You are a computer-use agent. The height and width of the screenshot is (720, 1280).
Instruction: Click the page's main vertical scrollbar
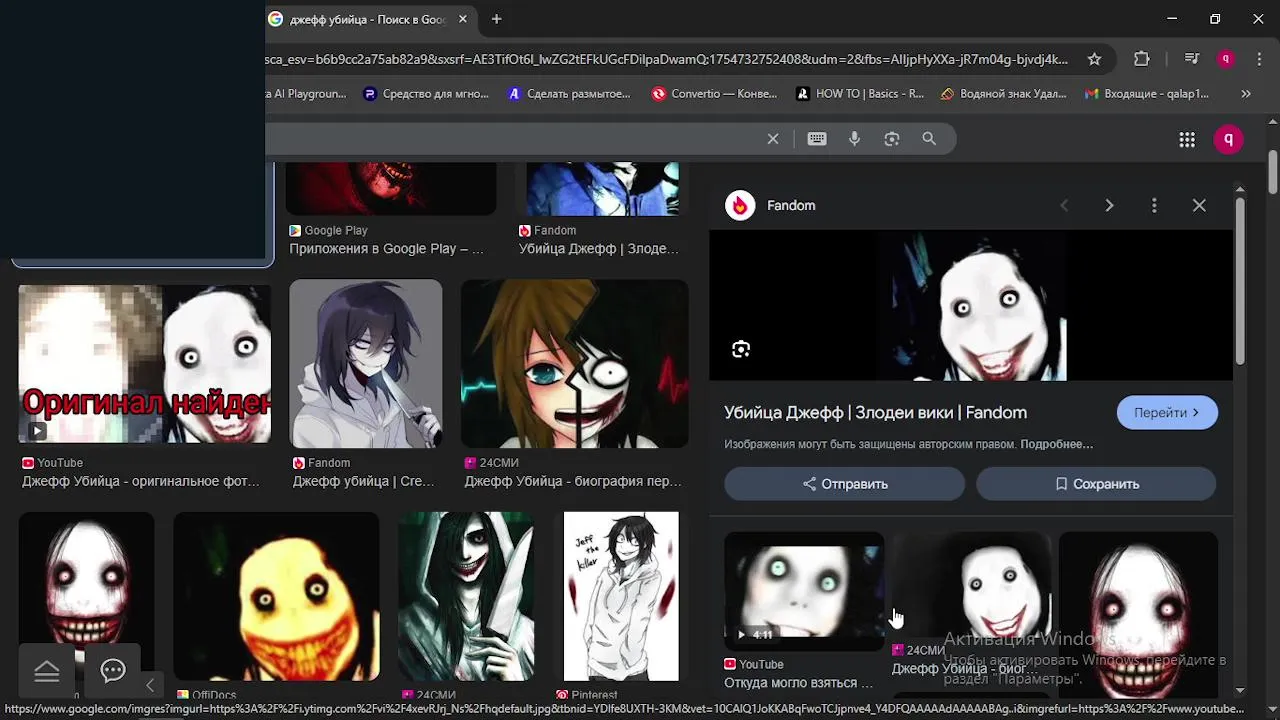1272,172
